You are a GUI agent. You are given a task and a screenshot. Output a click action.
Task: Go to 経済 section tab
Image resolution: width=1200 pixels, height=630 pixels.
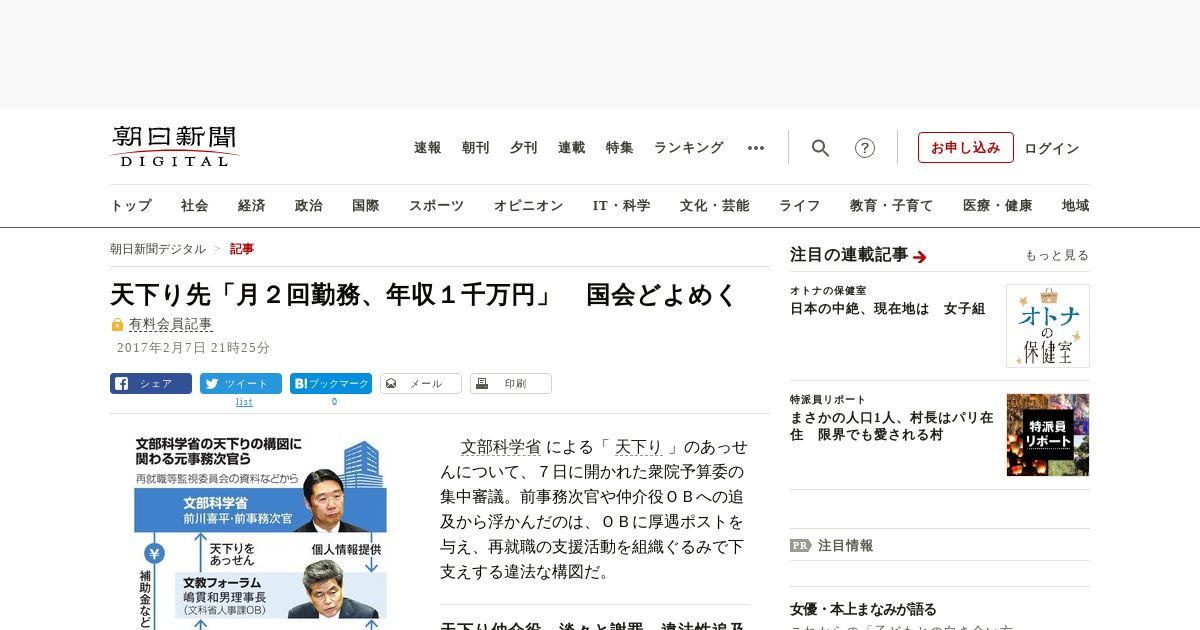click(252, 205)
